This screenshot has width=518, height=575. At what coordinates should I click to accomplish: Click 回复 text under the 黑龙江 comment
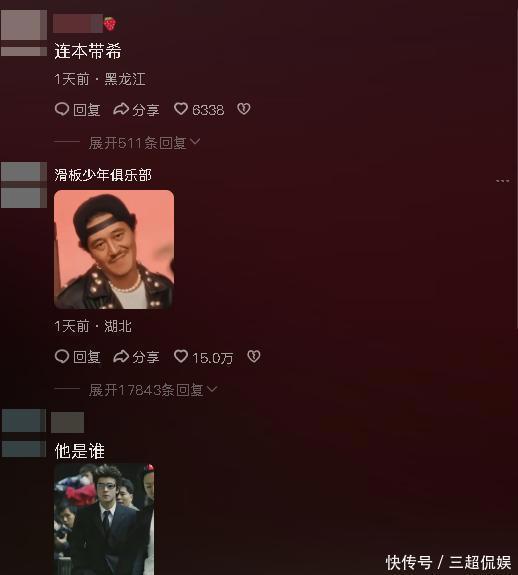[87, 110]
